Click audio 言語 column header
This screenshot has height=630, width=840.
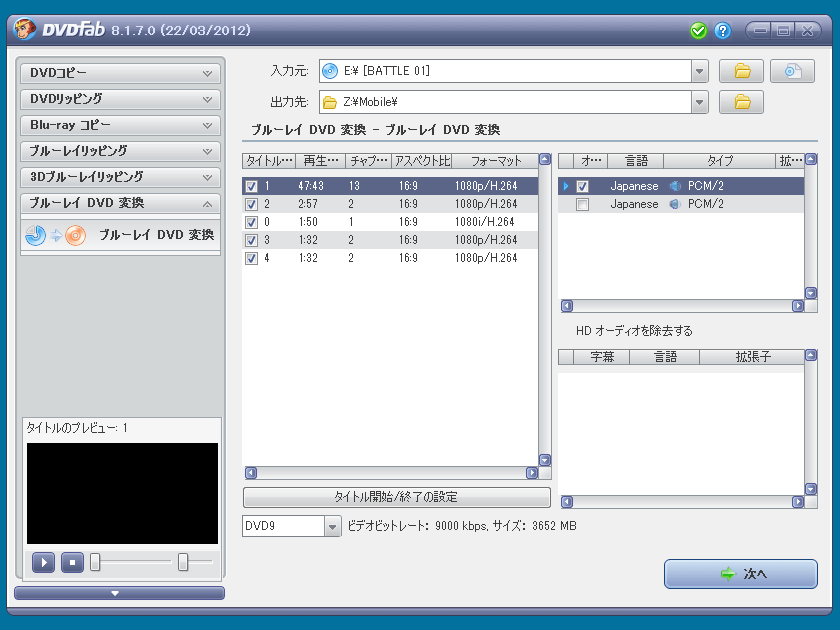(636, 161)
